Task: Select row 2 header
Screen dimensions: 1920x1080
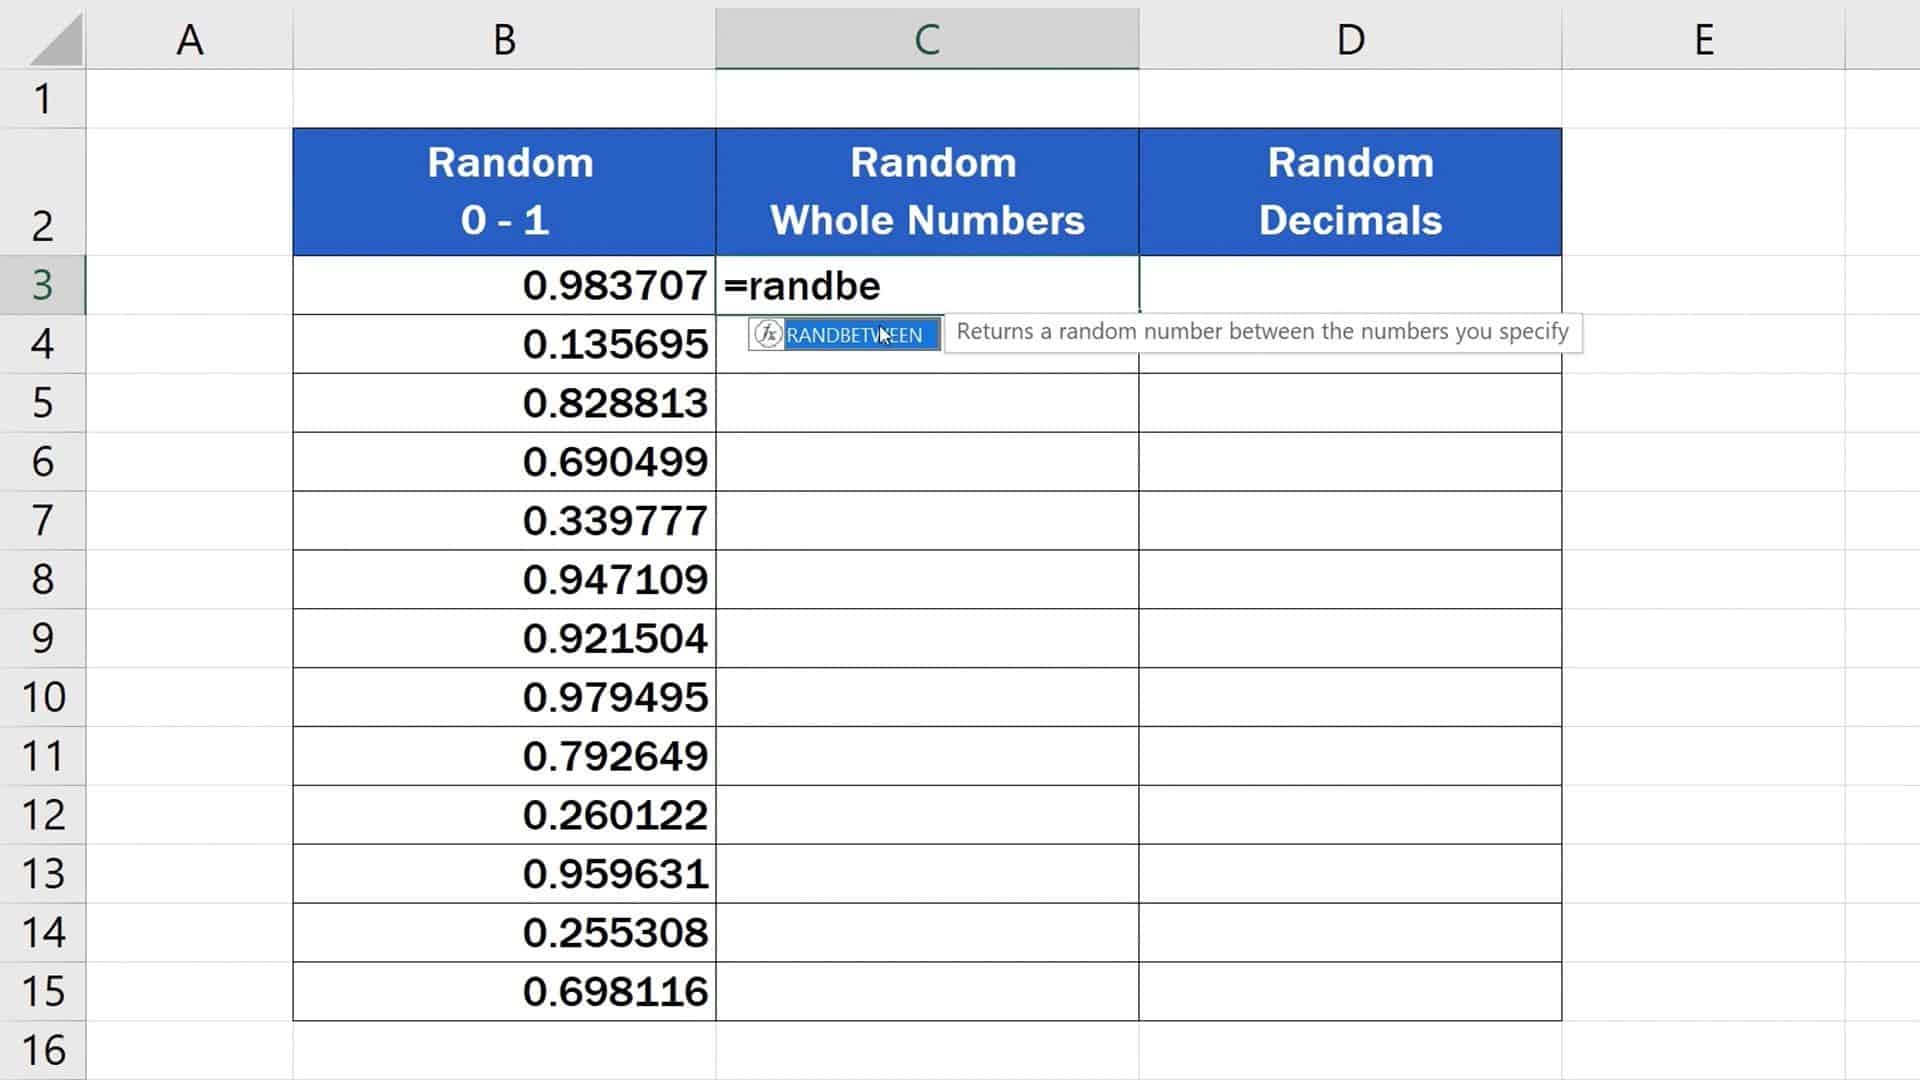Action: tap(43, 192)
